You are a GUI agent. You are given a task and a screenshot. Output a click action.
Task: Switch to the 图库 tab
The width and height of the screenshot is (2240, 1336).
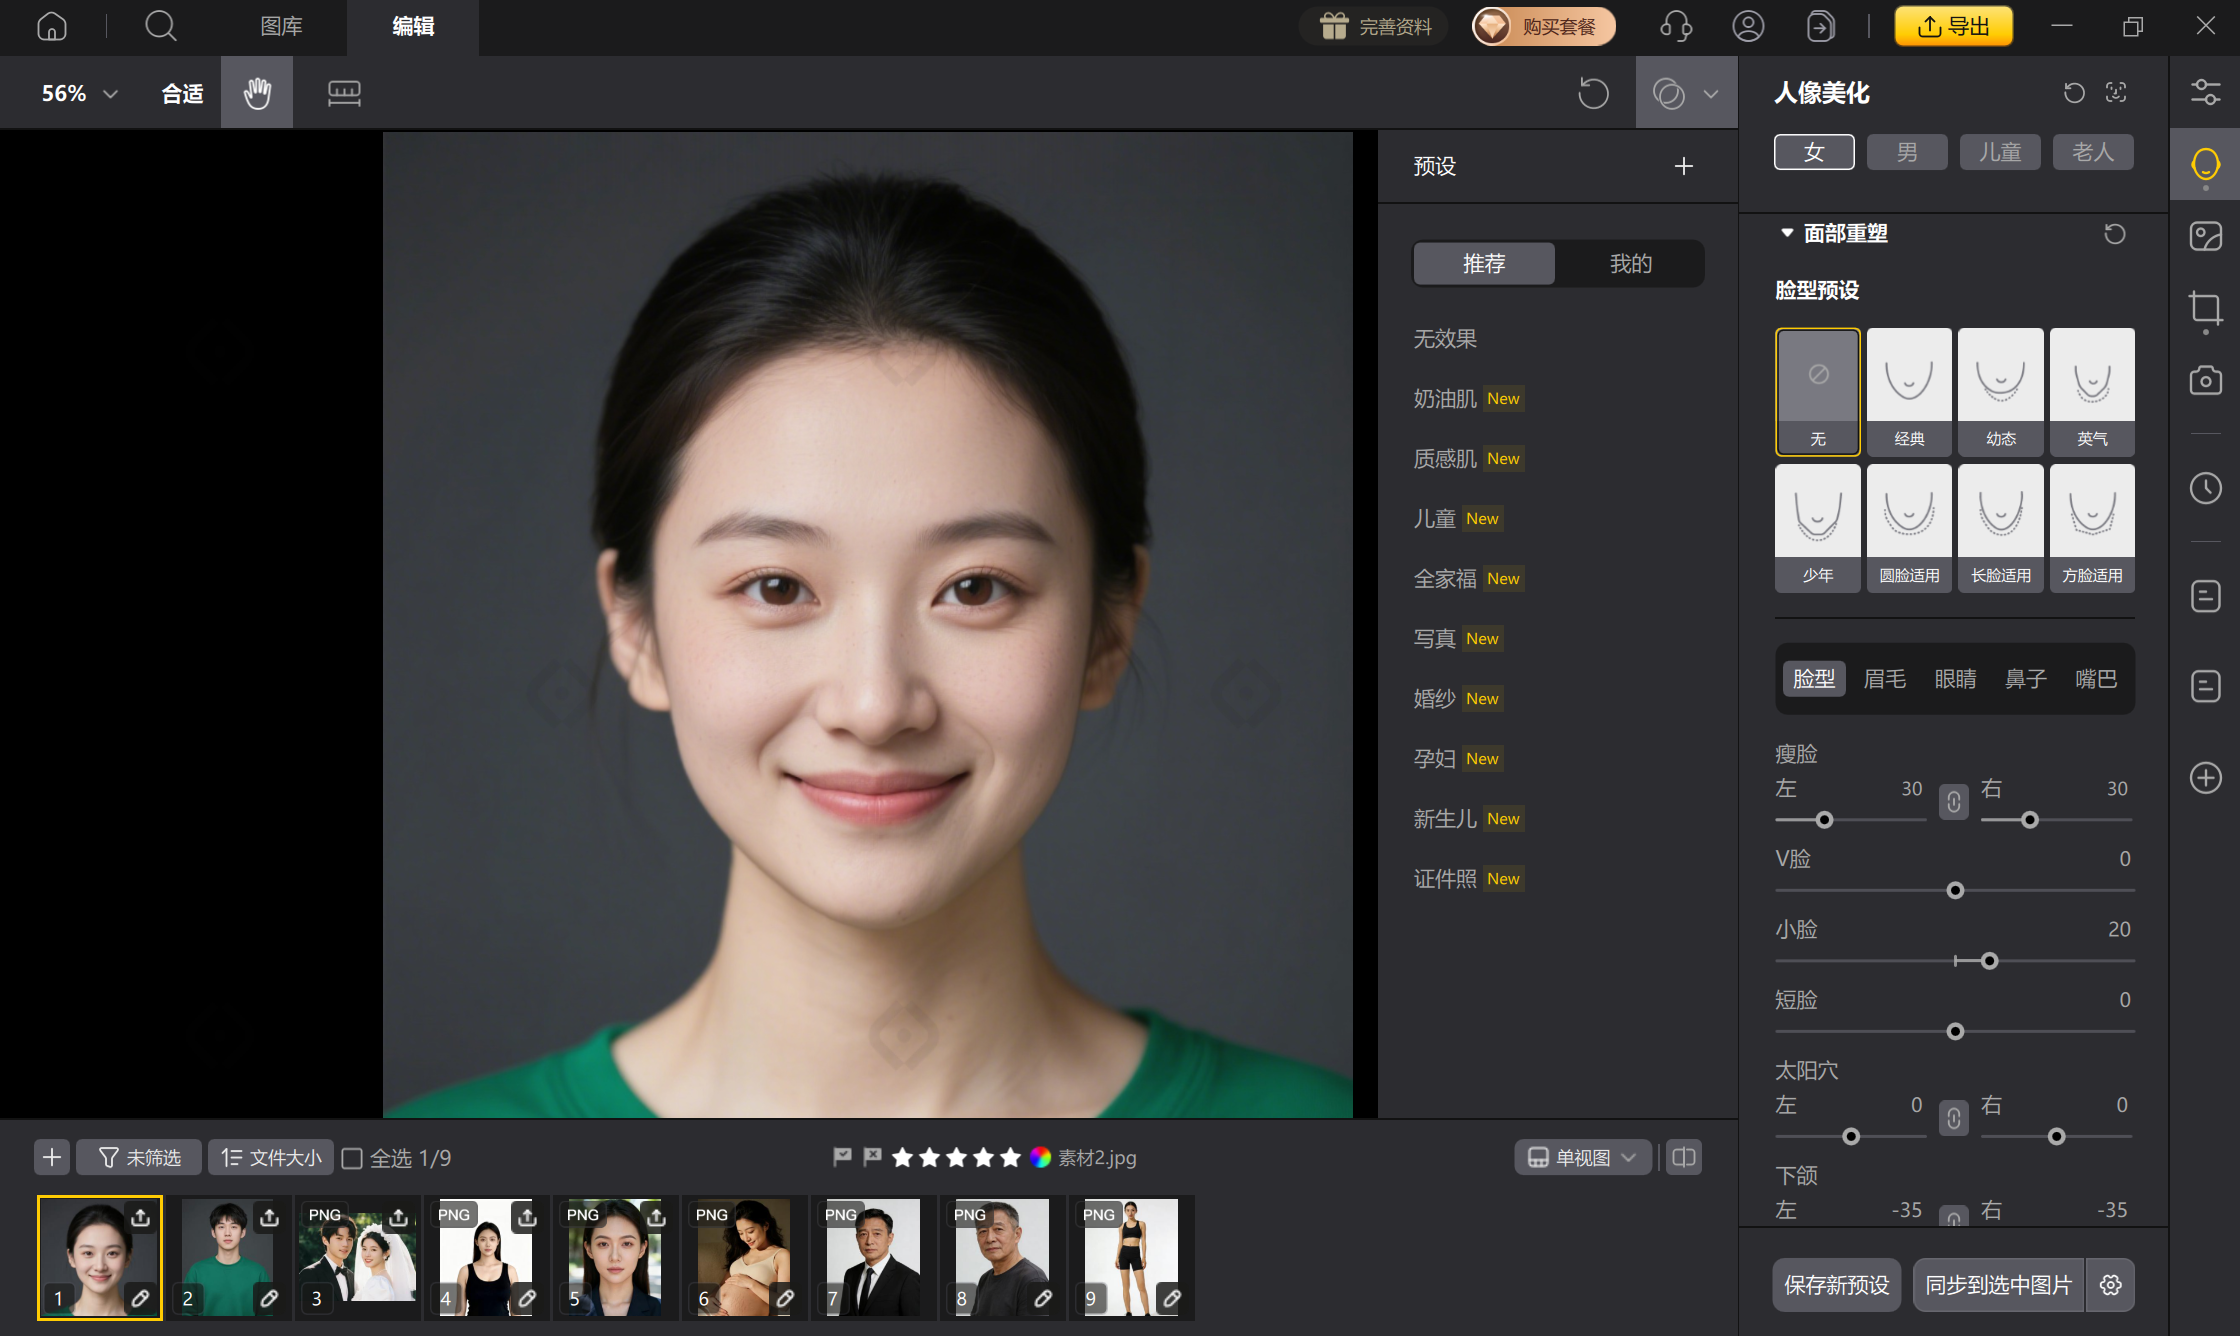[281, 27]
